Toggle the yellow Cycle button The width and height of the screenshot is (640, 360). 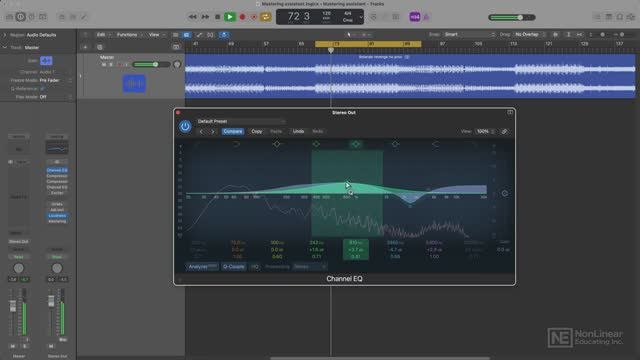point(266,17)
